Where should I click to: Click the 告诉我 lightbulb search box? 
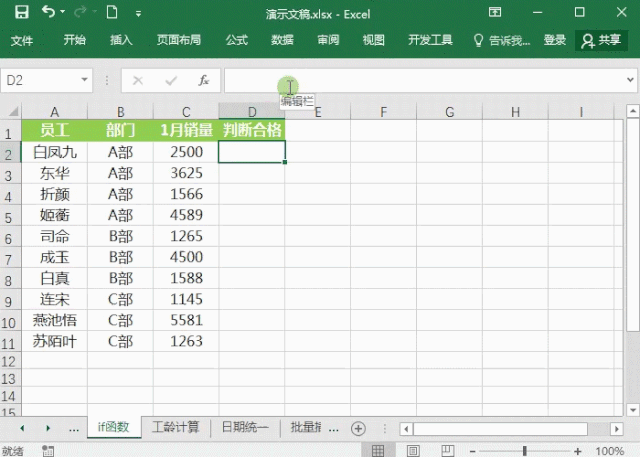click(x=502, y=40)
